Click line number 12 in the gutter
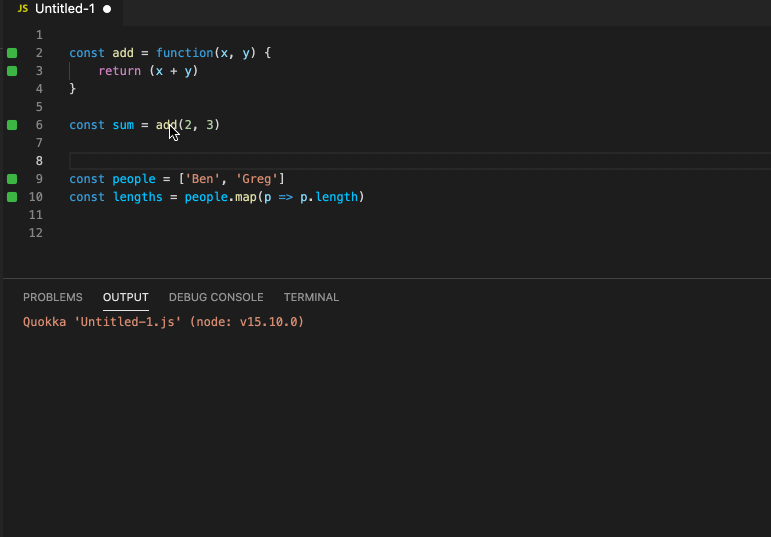 point(37,233)
